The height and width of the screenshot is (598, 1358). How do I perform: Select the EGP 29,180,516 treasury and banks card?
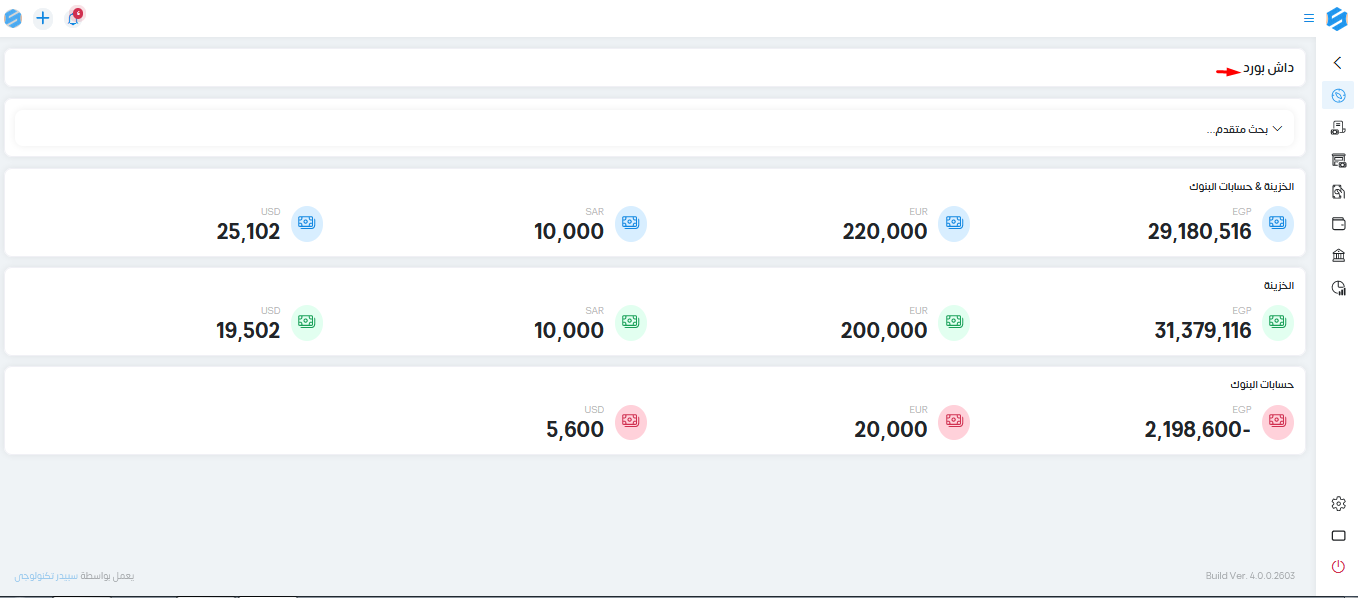(1221, 224)
